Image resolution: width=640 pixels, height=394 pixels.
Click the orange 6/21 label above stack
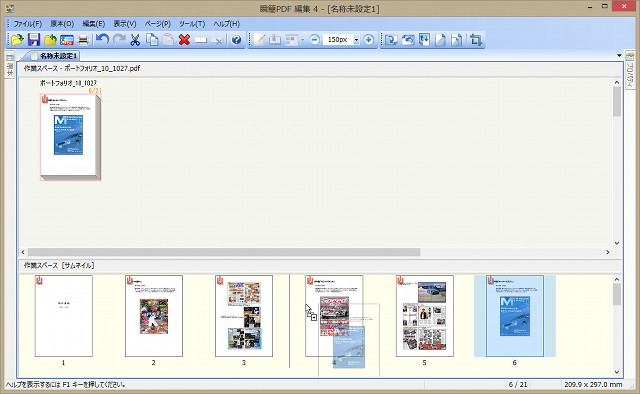coord(95,90)
